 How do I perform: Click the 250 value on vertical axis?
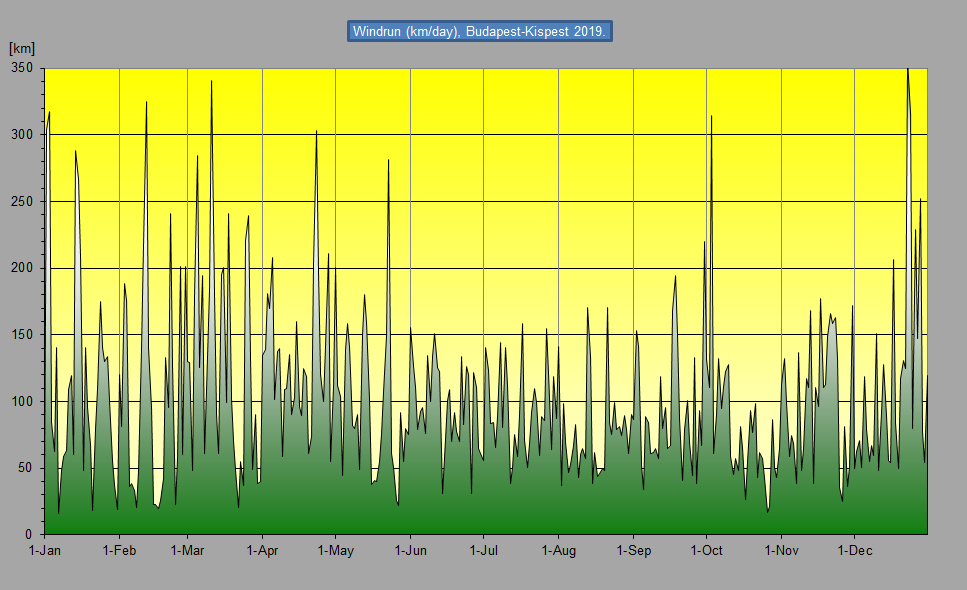tap(22, 202)
